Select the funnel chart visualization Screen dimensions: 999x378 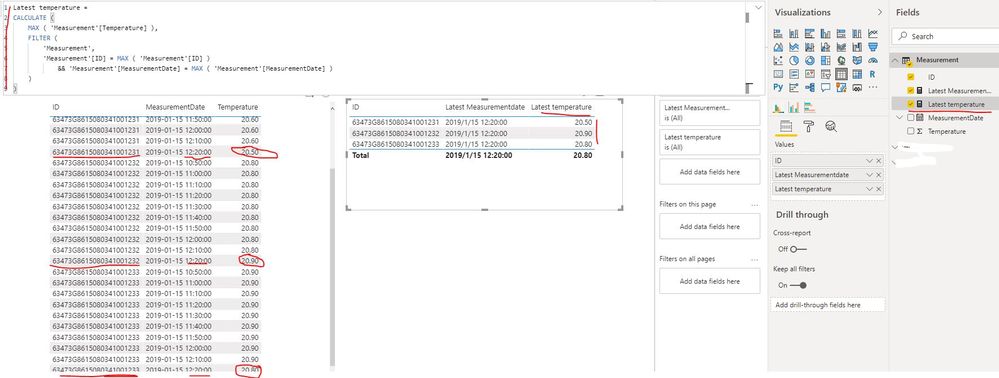pos(872,47)
